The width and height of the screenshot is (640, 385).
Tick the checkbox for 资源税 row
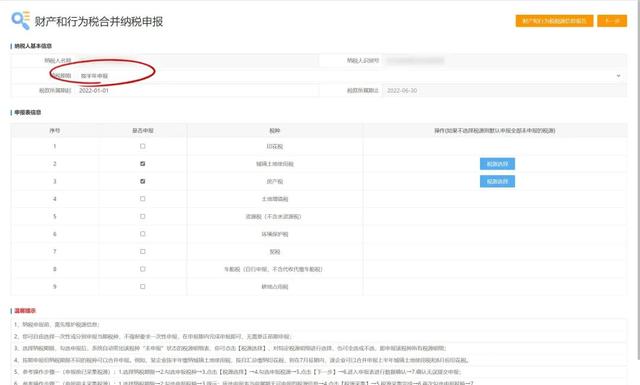pos(142,216)
